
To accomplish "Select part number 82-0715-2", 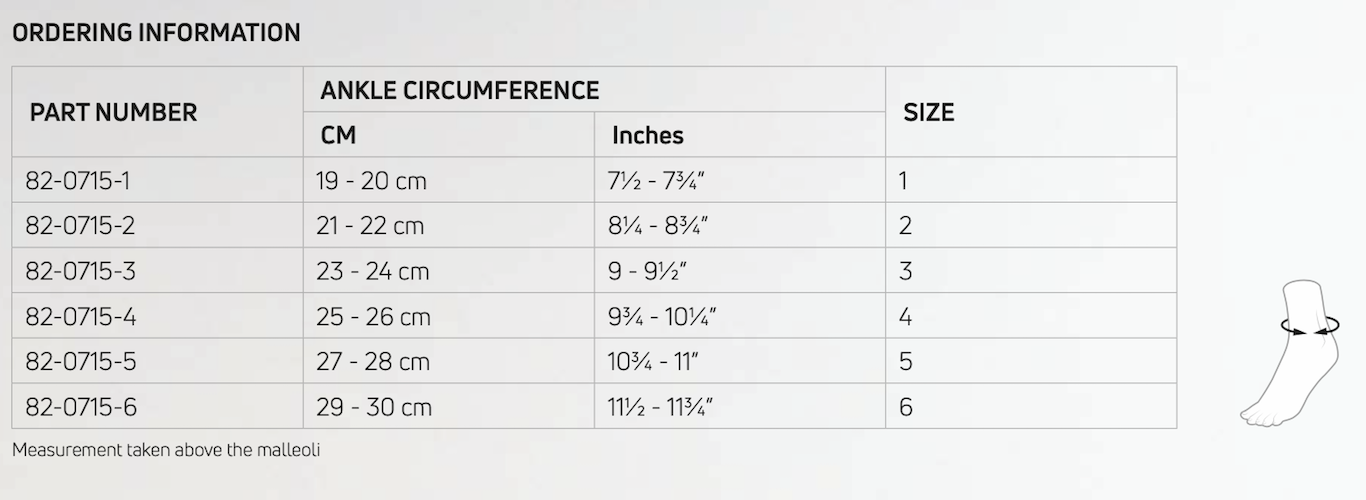I will (x=80, y=226).
